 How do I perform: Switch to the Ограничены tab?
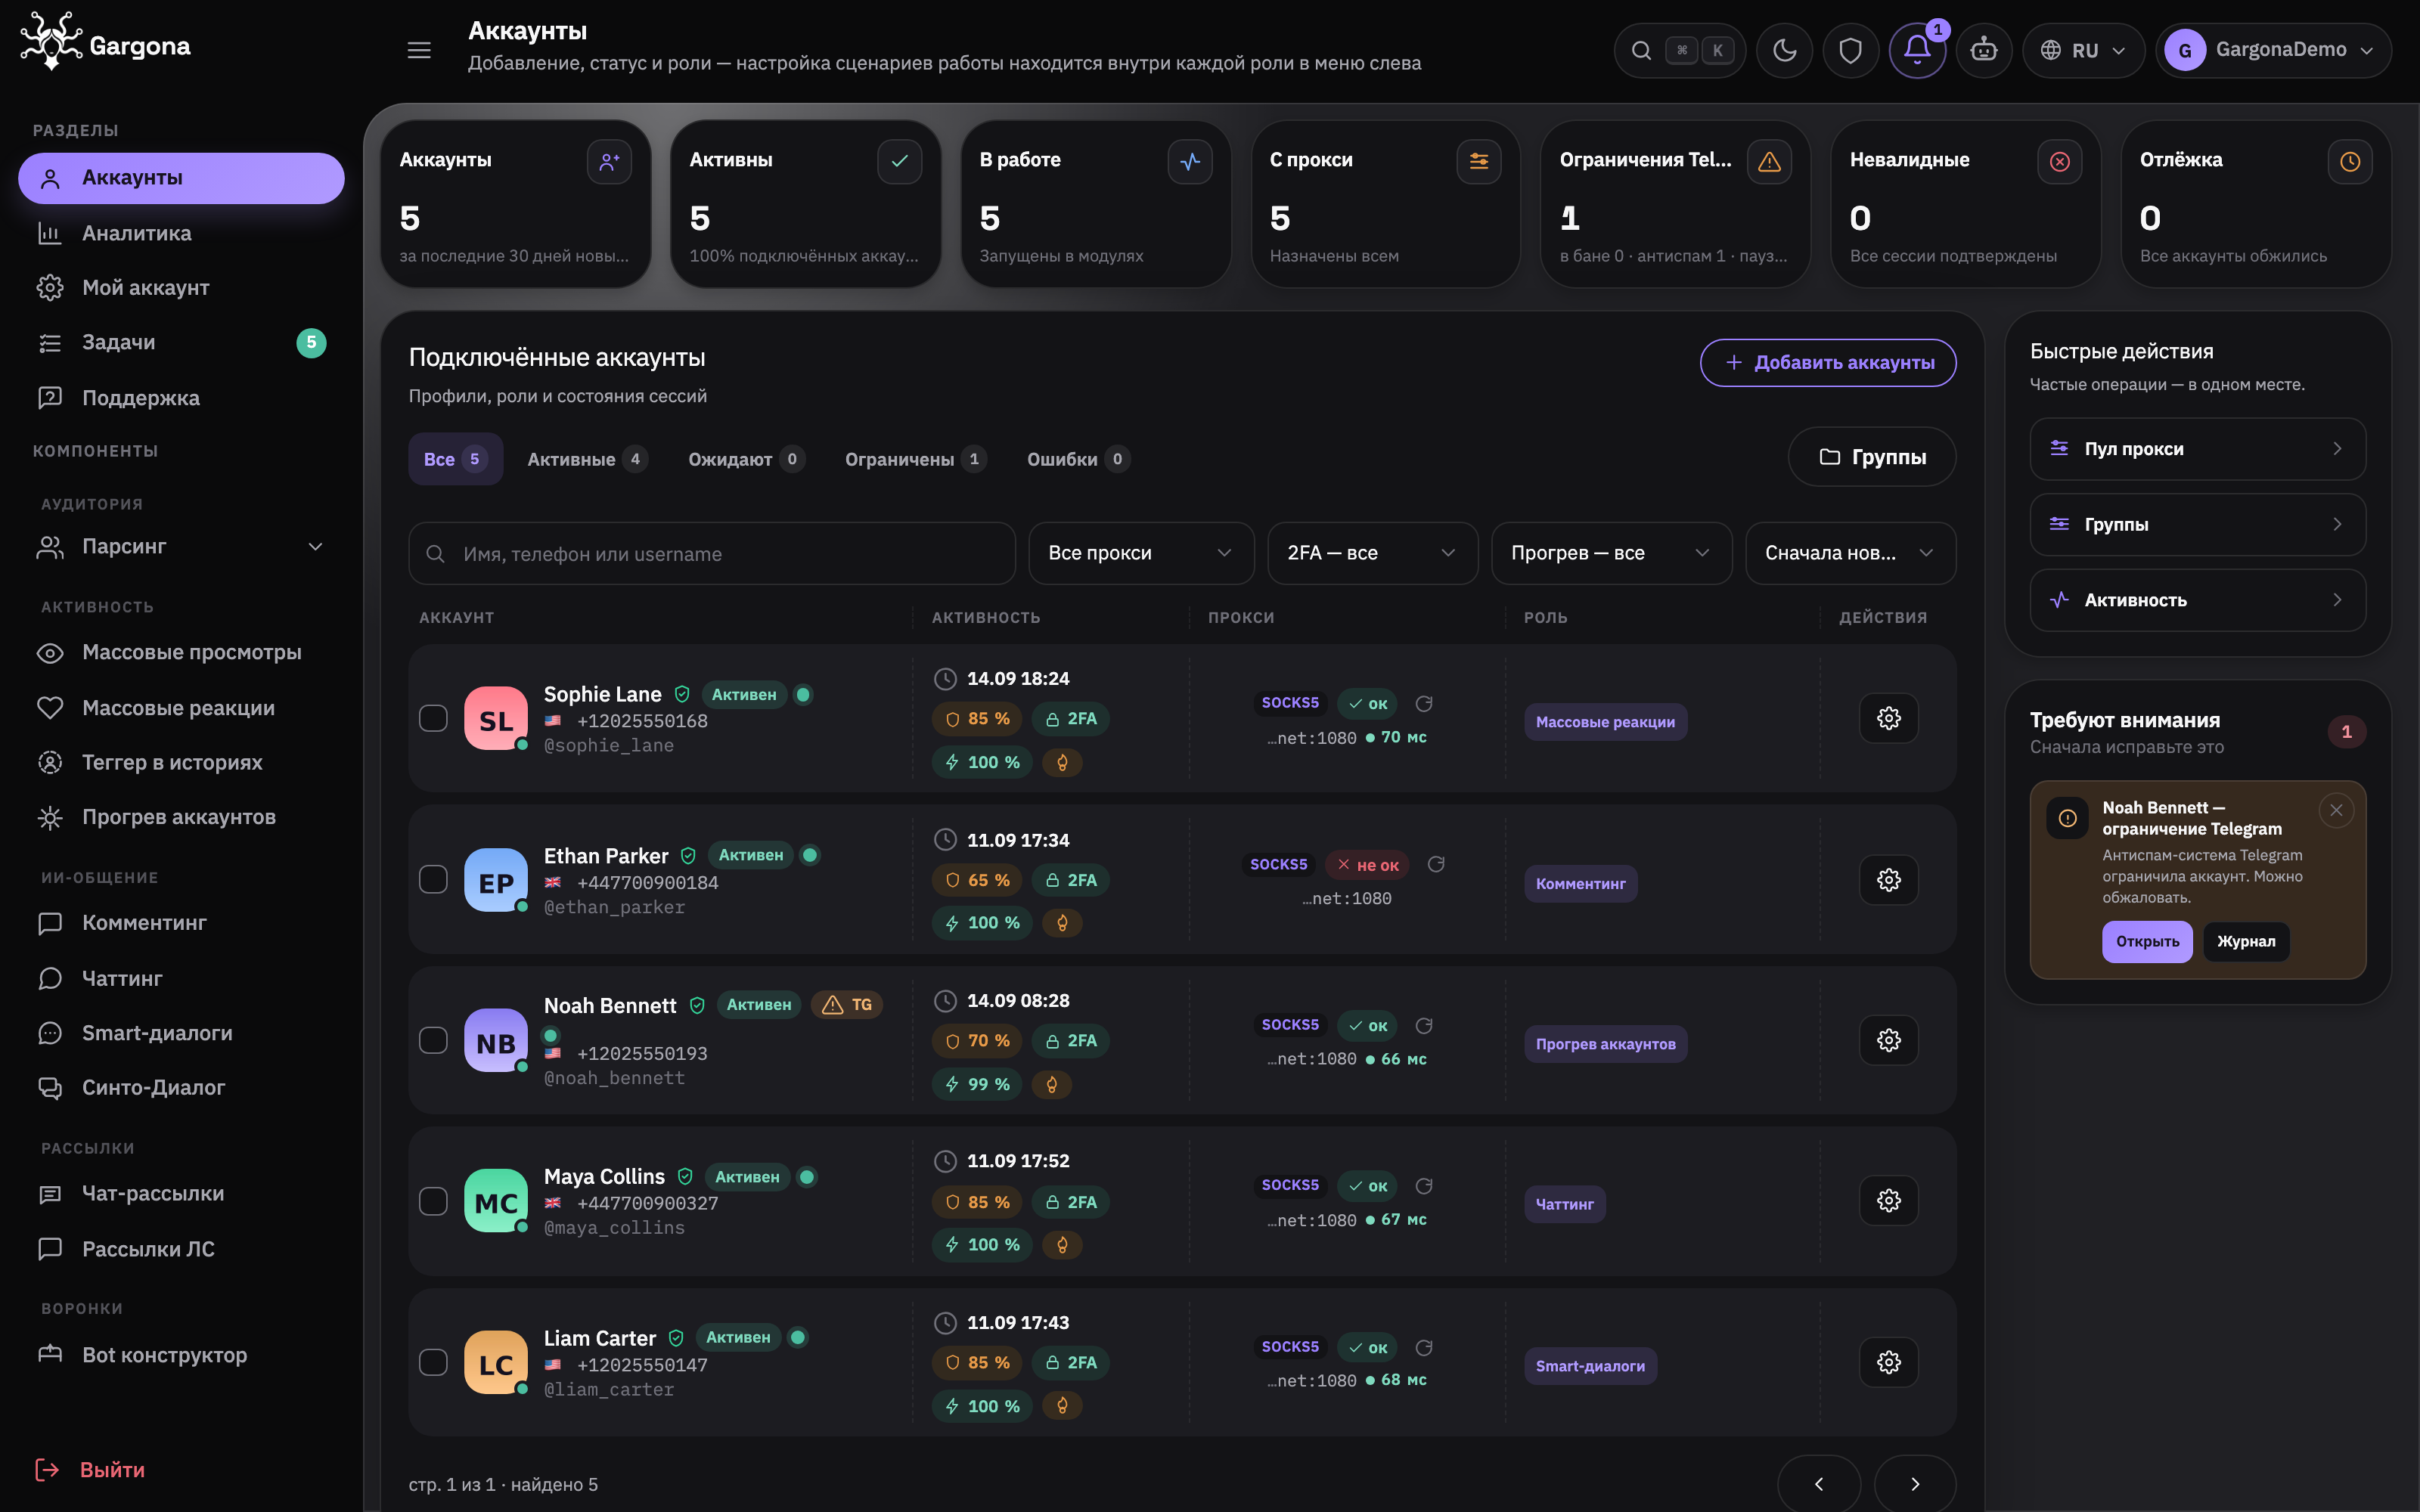[x=915, y=459]
